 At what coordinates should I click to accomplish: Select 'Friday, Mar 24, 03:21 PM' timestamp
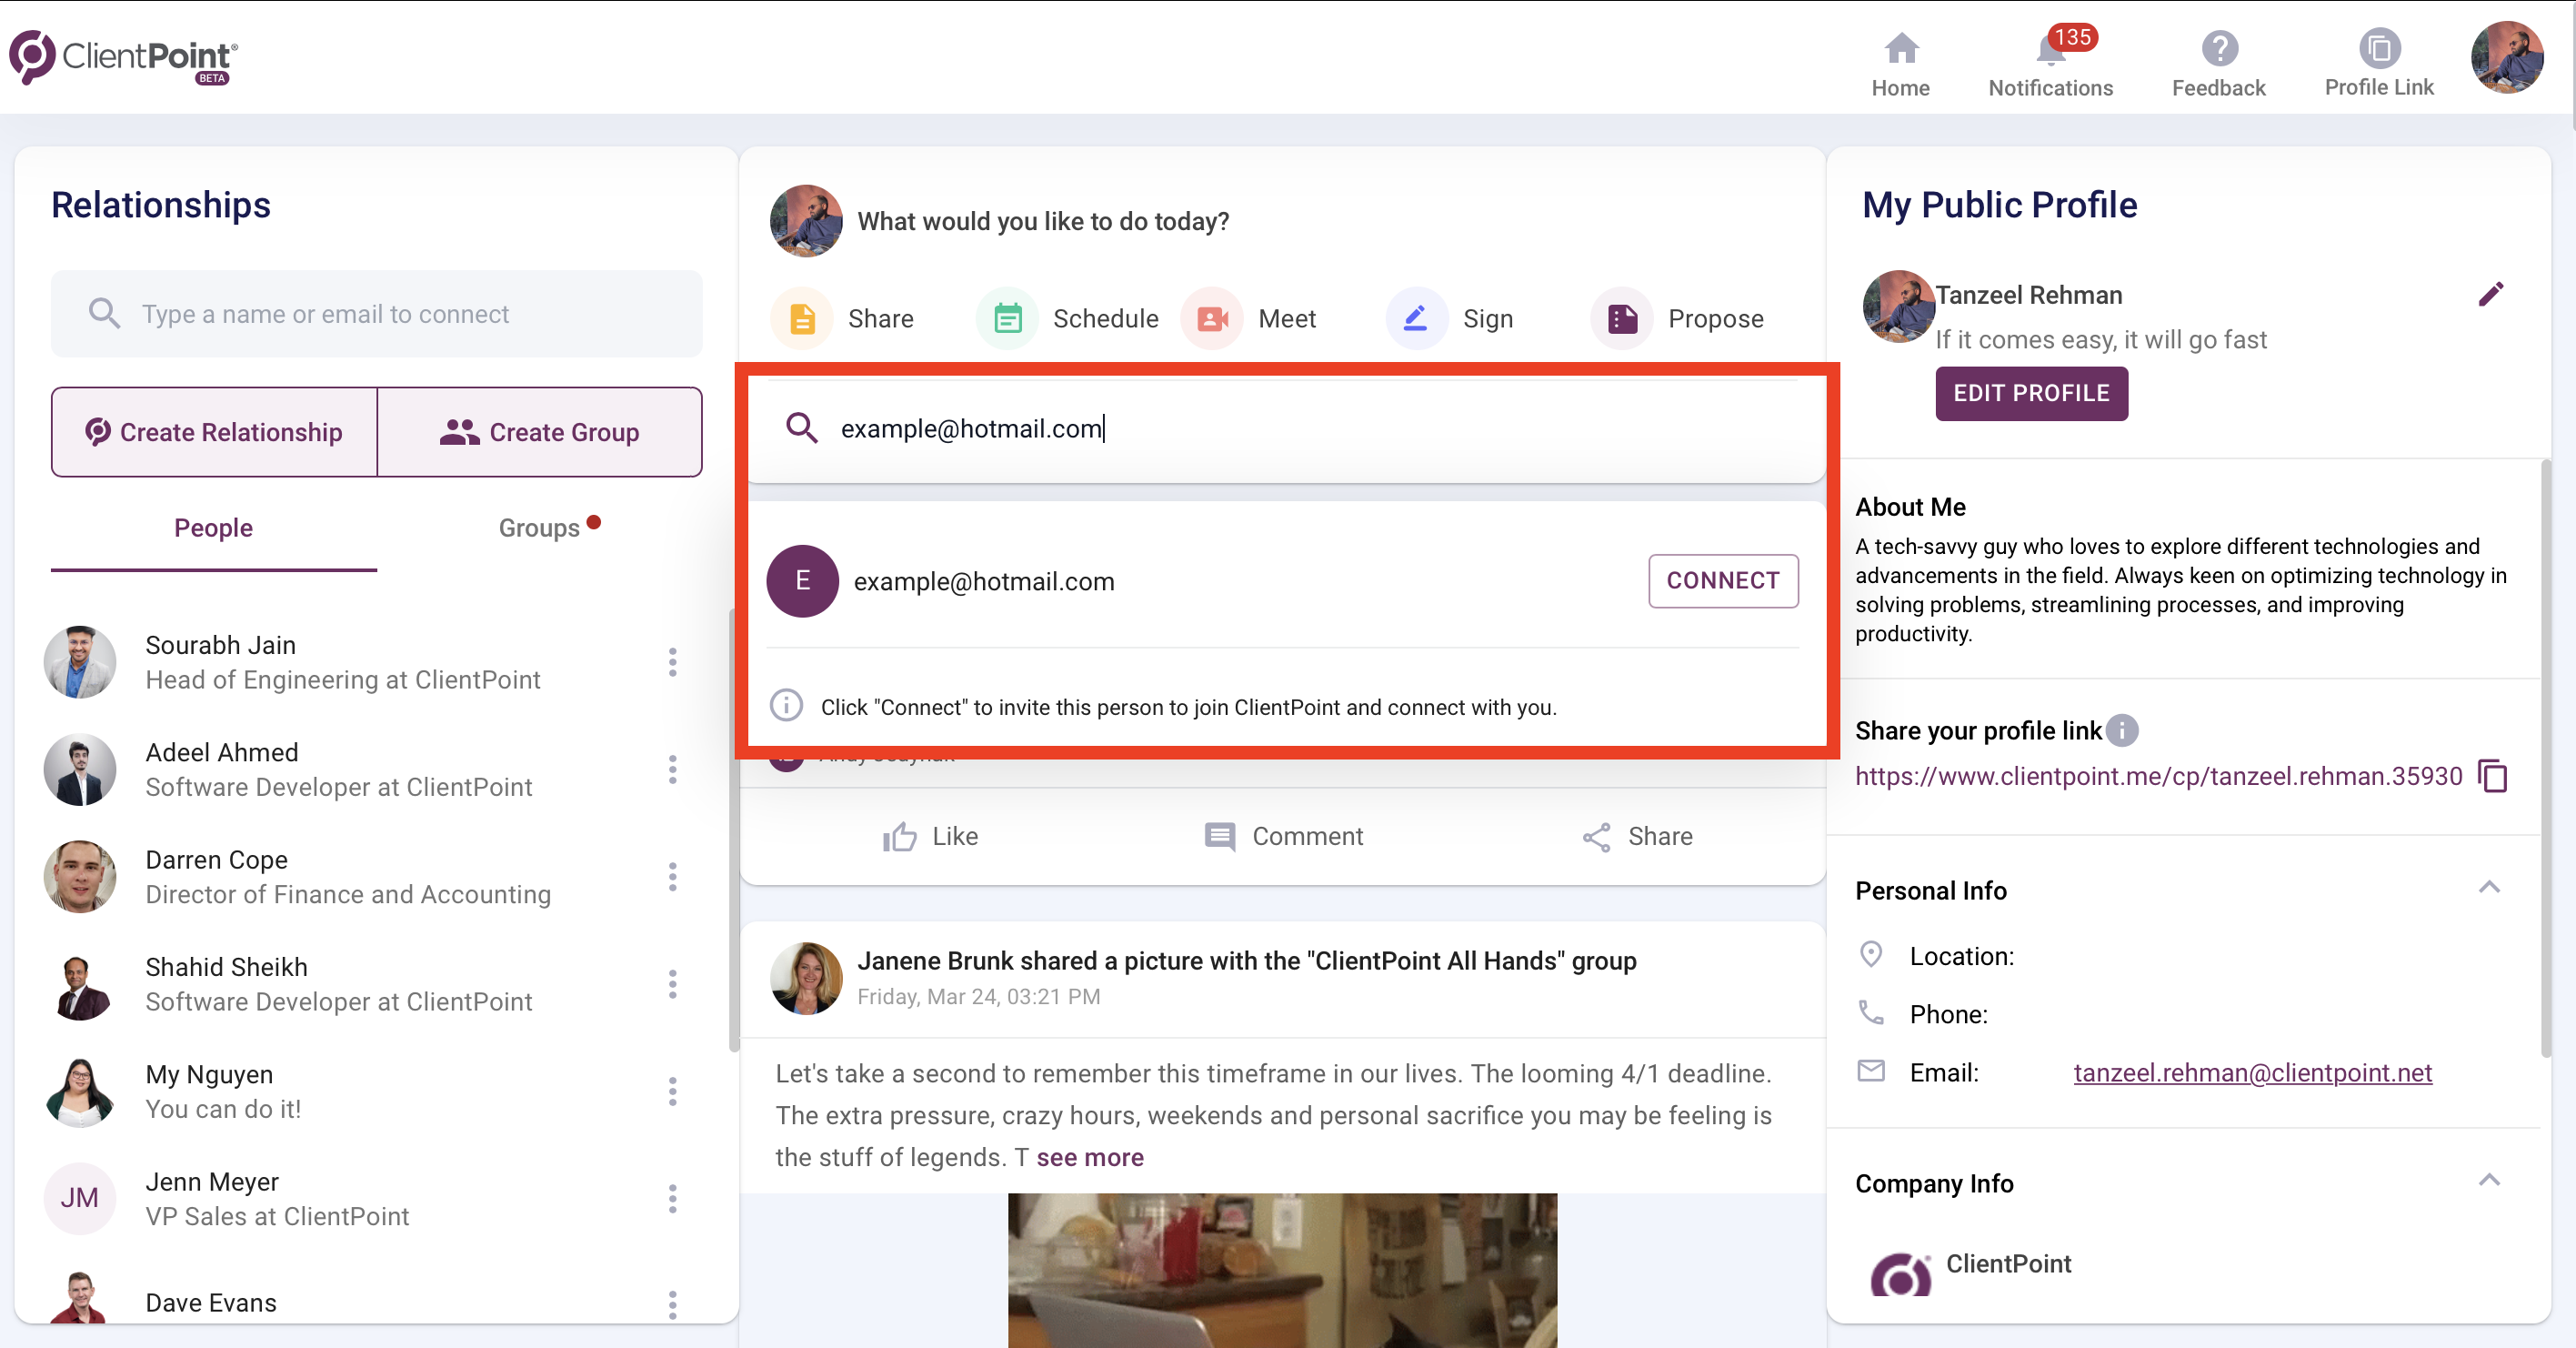tap(978, 996)
